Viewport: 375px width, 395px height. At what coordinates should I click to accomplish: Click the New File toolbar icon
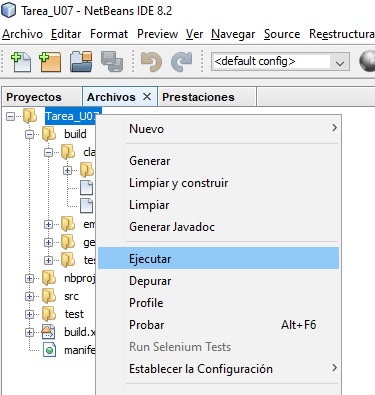coord(21,61)
